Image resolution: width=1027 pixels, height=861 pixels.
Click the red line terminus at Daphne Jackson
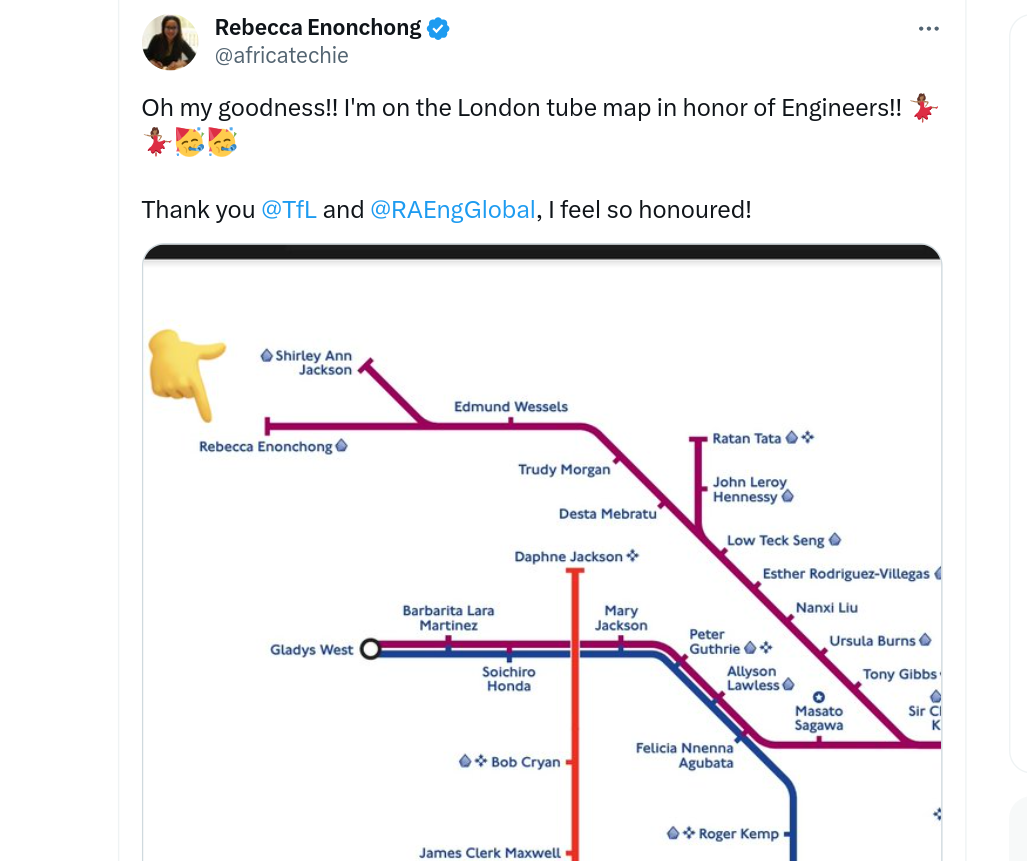pos(574,572)
